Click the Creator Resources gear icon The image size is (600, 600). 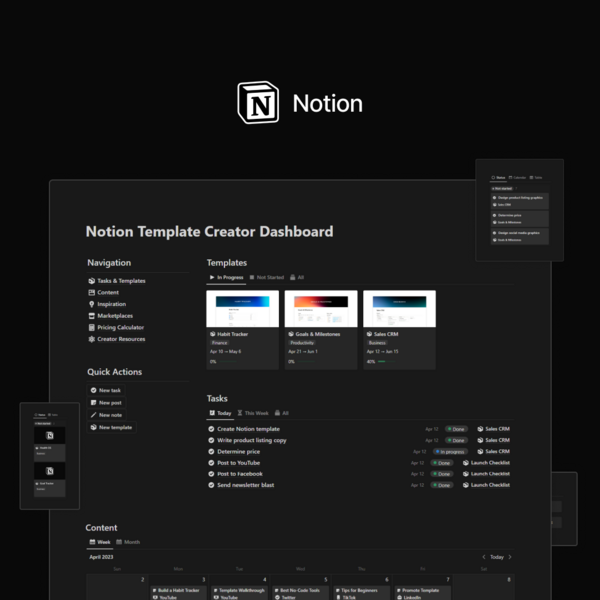[x=91, y=339]
